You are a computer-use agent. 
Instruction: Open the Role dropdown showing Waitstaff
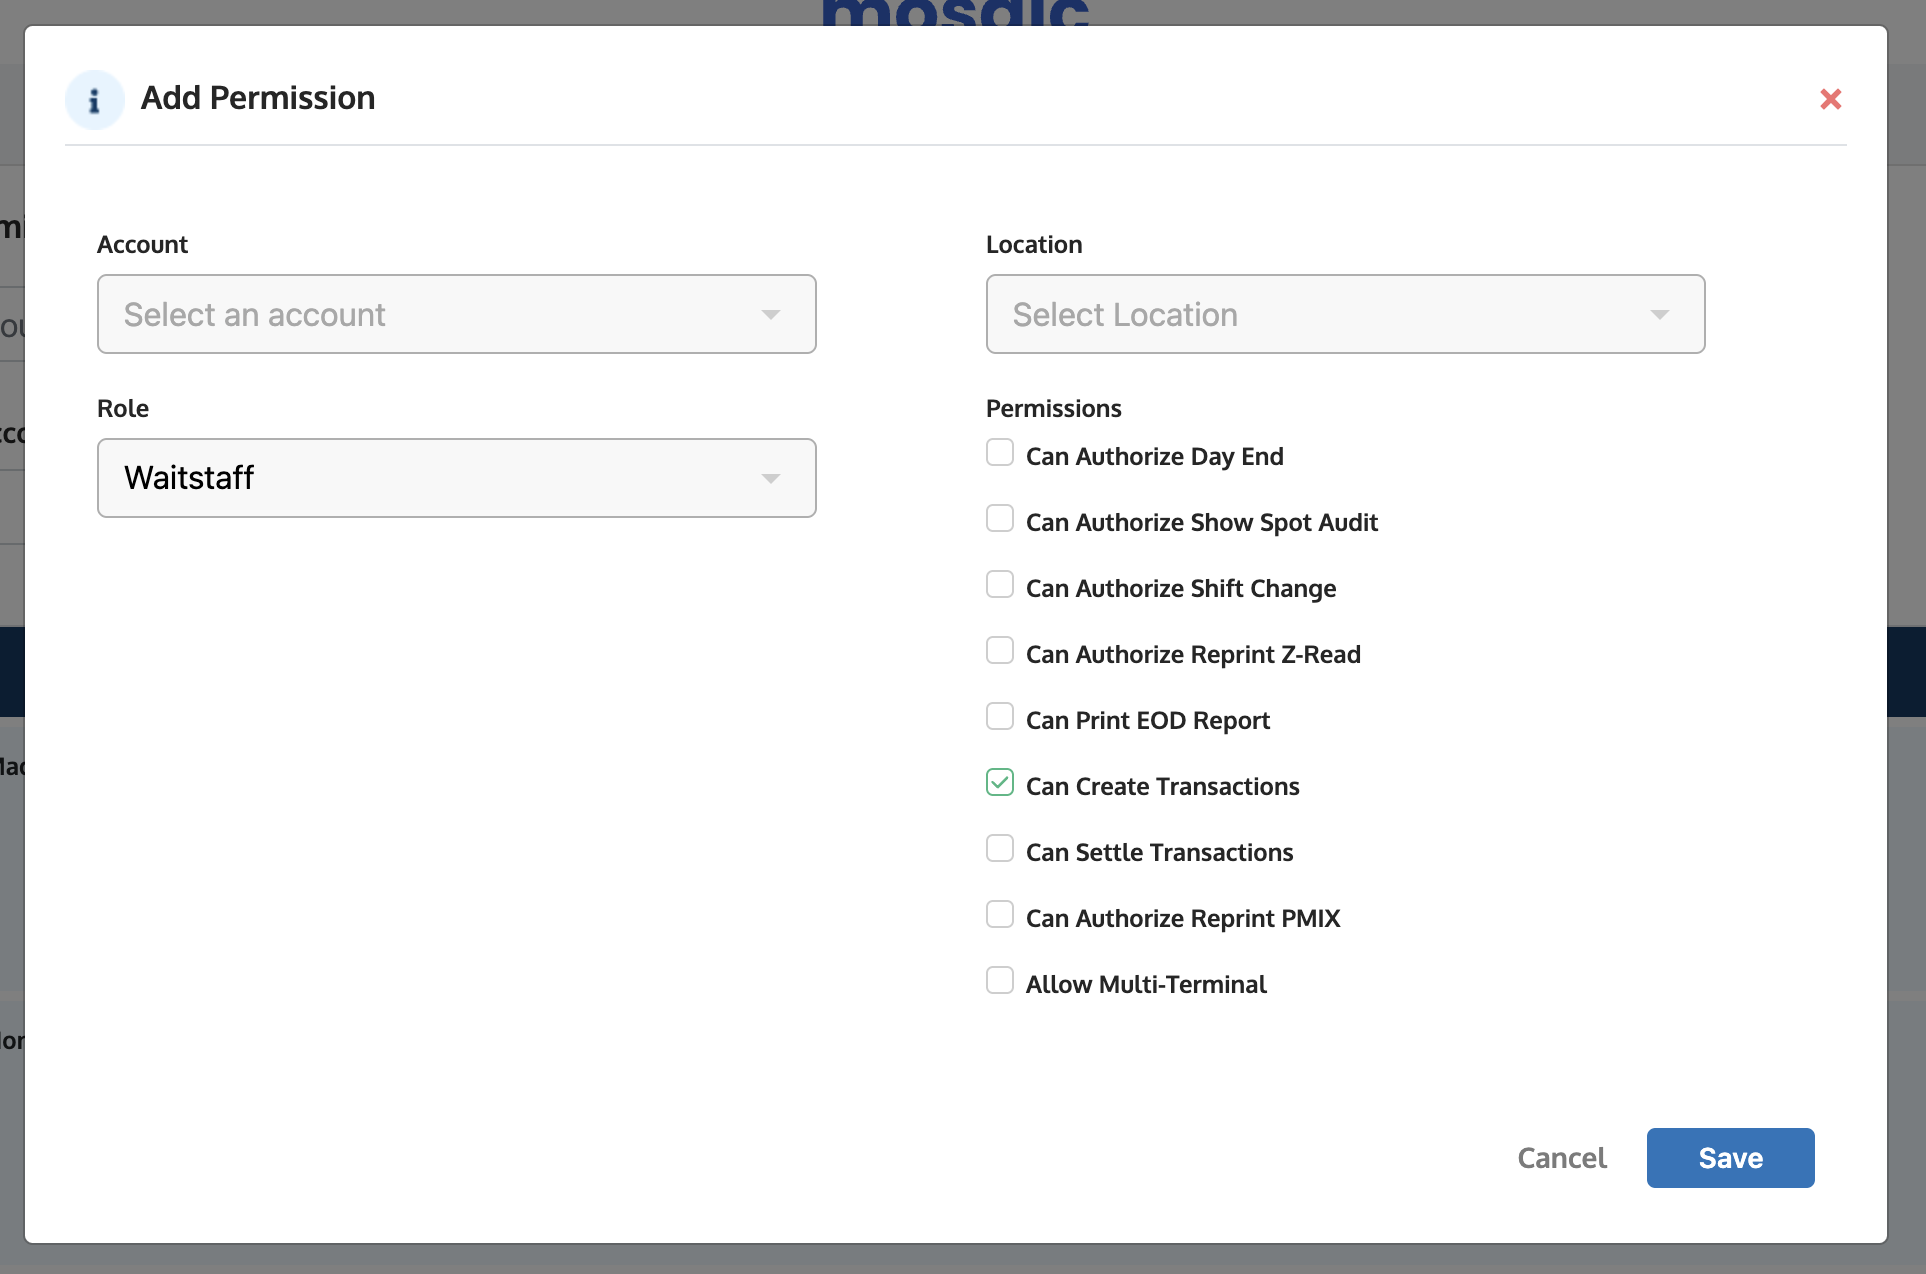(x=456, y=478)
